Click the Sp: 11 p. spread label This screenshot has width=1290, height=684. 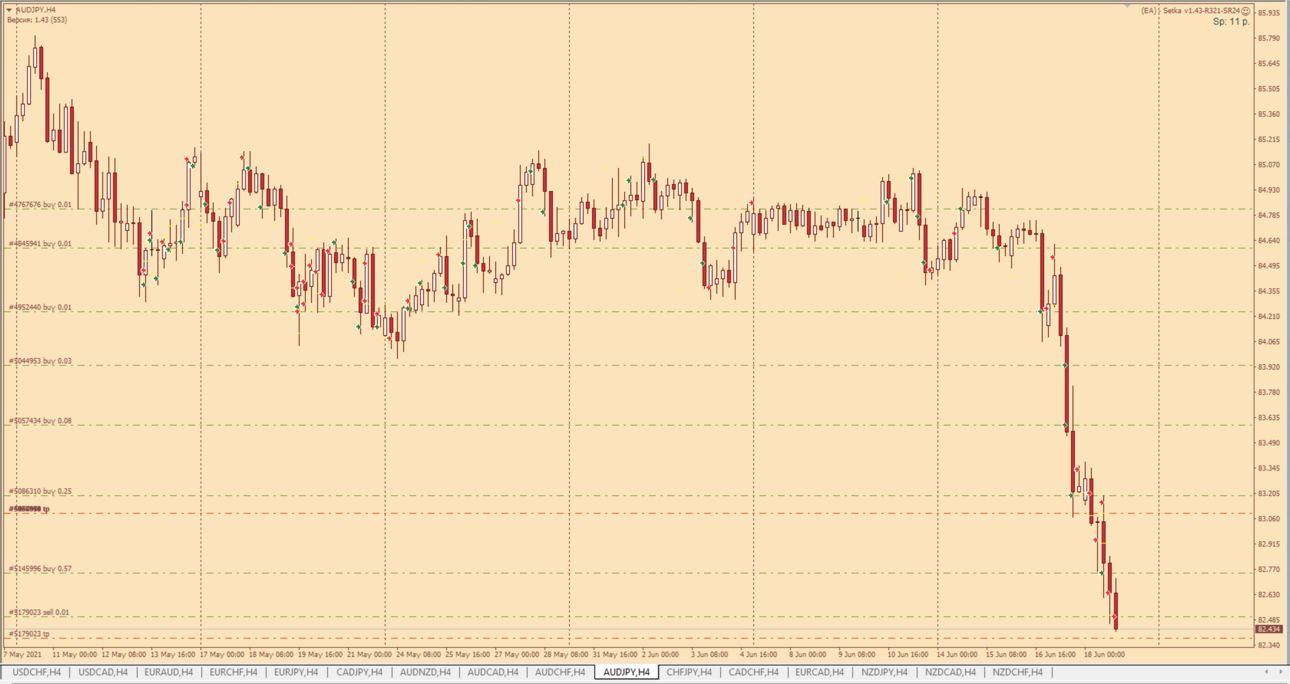click(x=1231, y=21)
